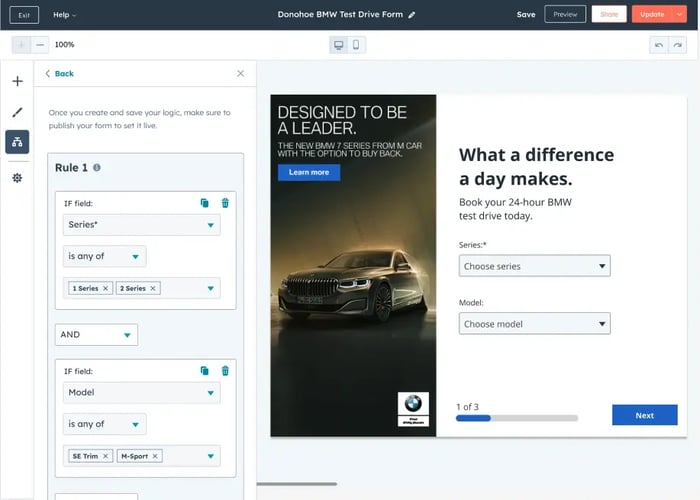The width and height of the screenshot is (700, 500).
Task: Delete the Series condition with the trash icon
Action: [225, 203]
